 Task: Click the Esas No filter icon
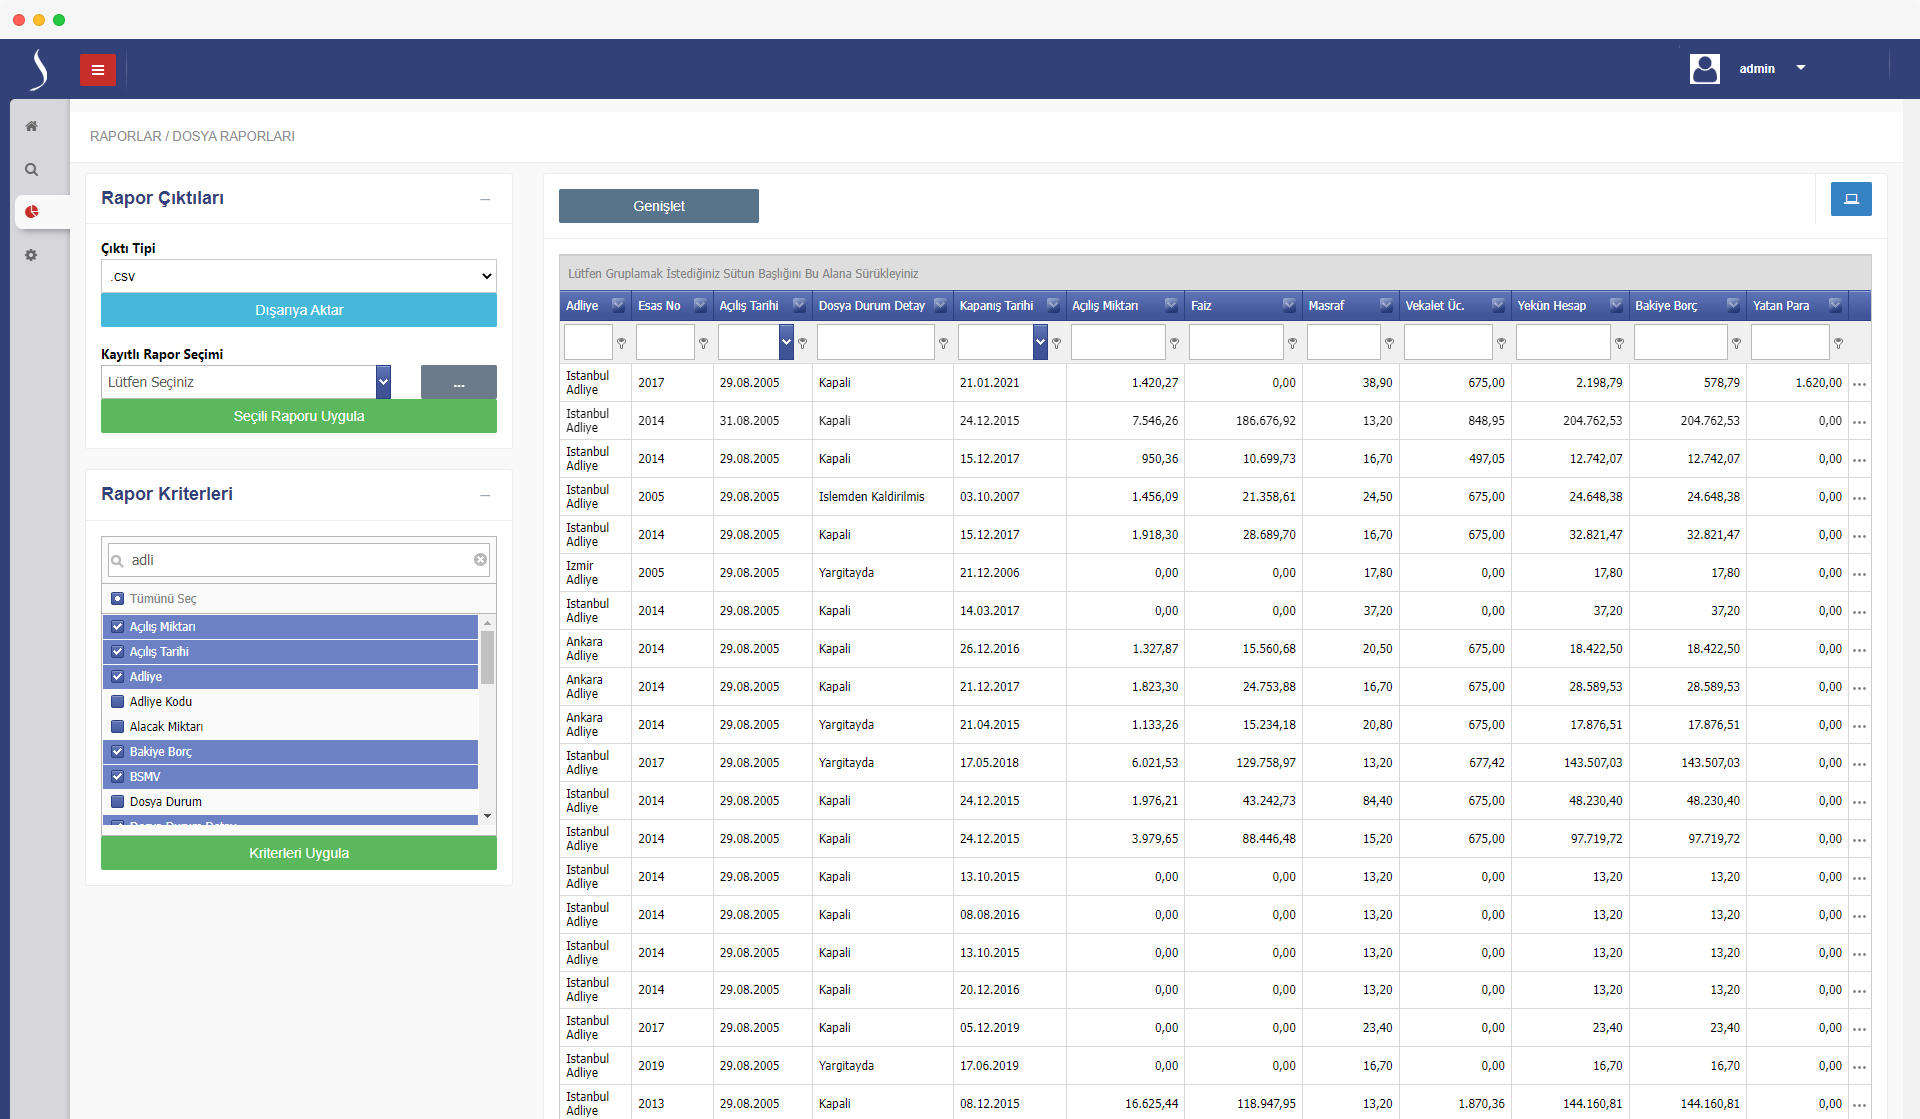click(703, 343)
